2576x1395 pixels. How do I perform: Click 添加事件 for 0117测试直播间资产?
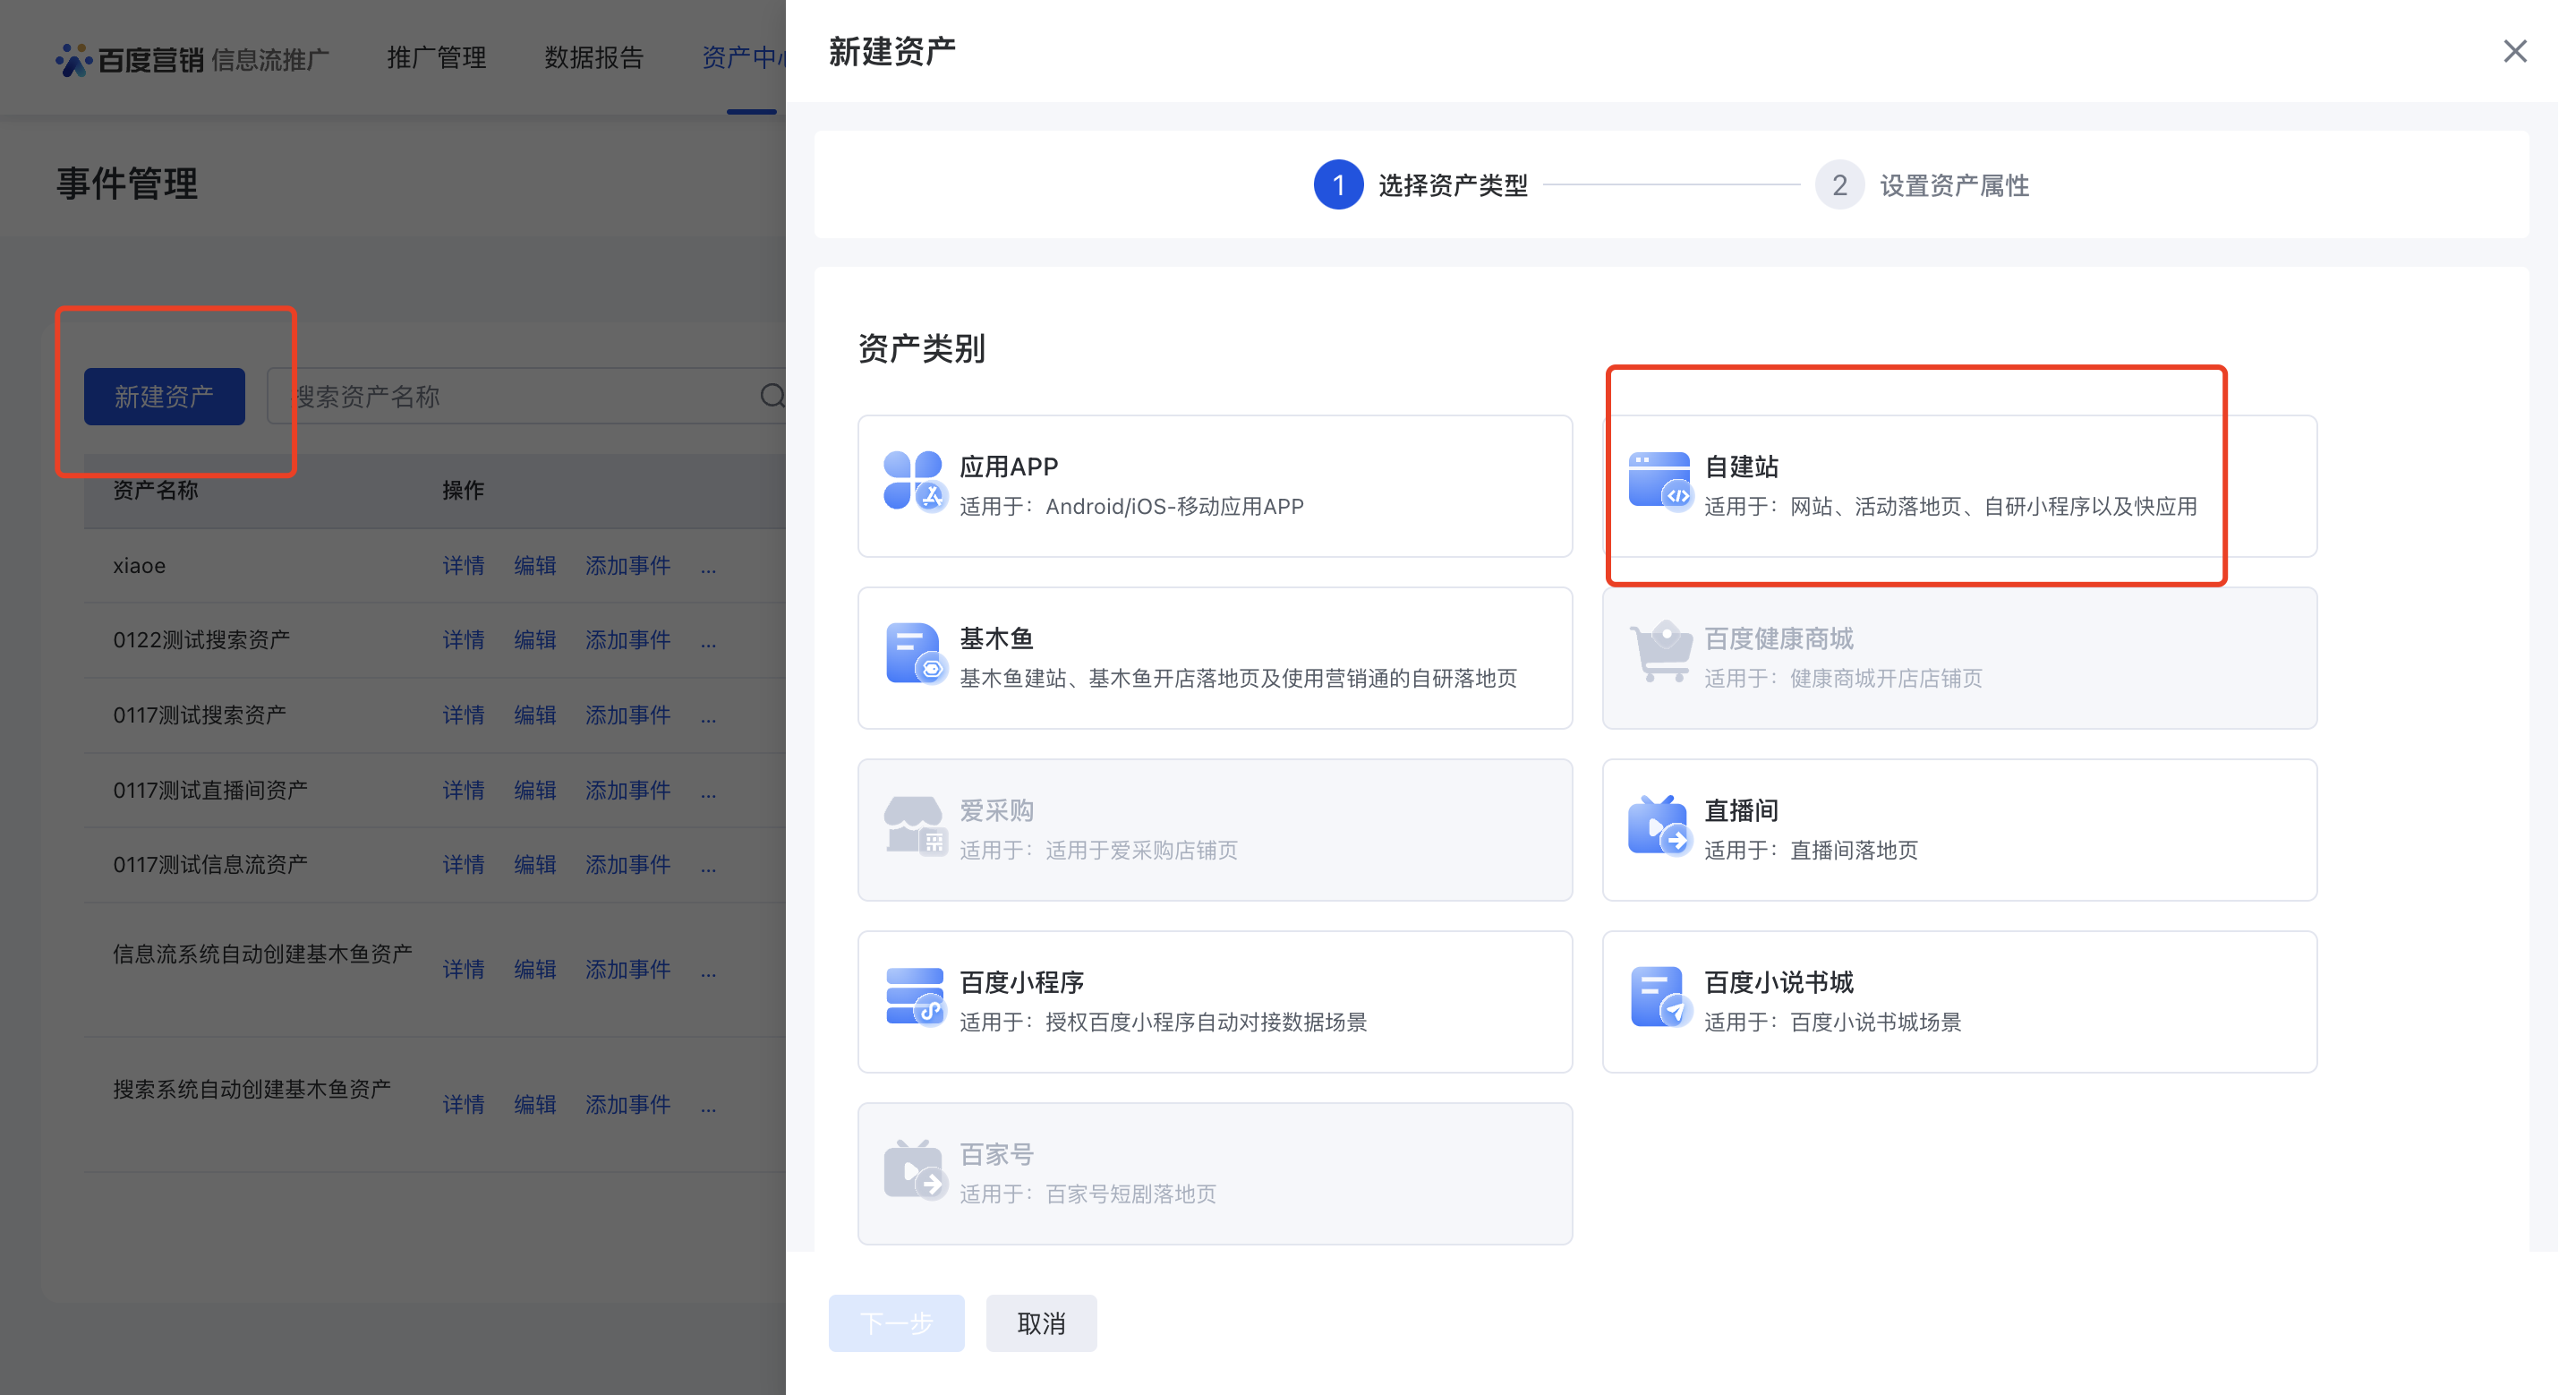(x=627, y=790)
